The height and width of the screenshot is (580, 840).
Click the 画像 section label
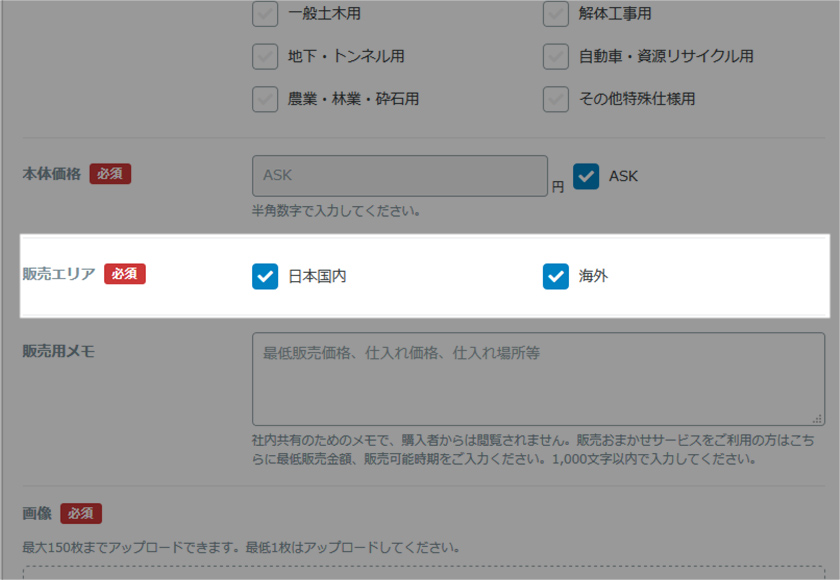(37, 513)
